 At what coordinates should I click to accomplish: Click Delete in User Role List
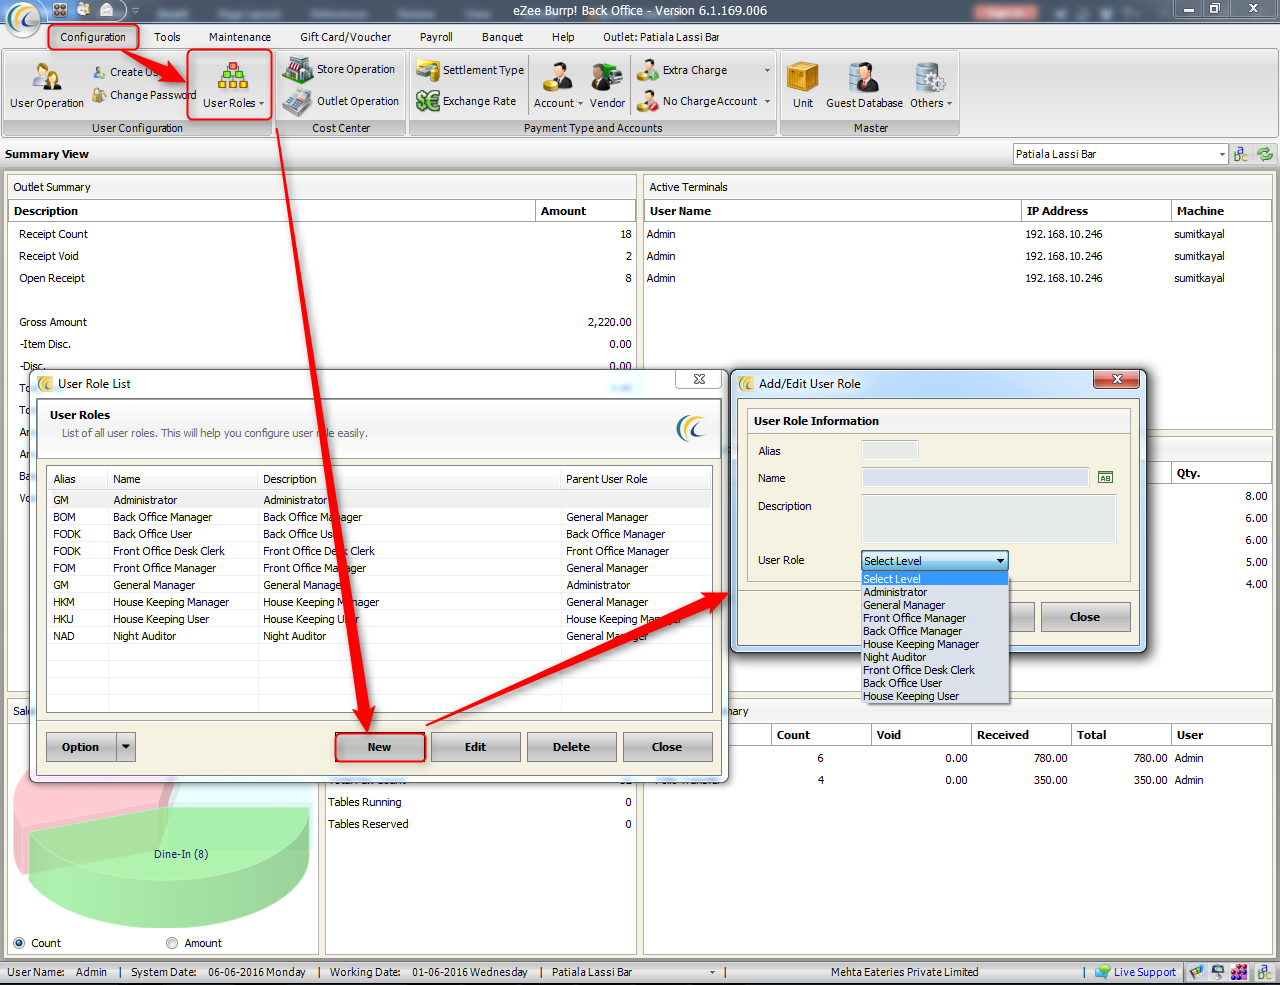pyautogui.click(x=572, y=747)
